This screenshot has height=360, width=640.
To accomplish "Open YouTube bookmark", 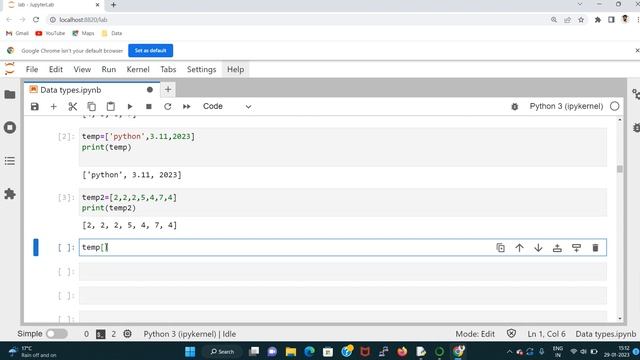I will coord(50,33).
